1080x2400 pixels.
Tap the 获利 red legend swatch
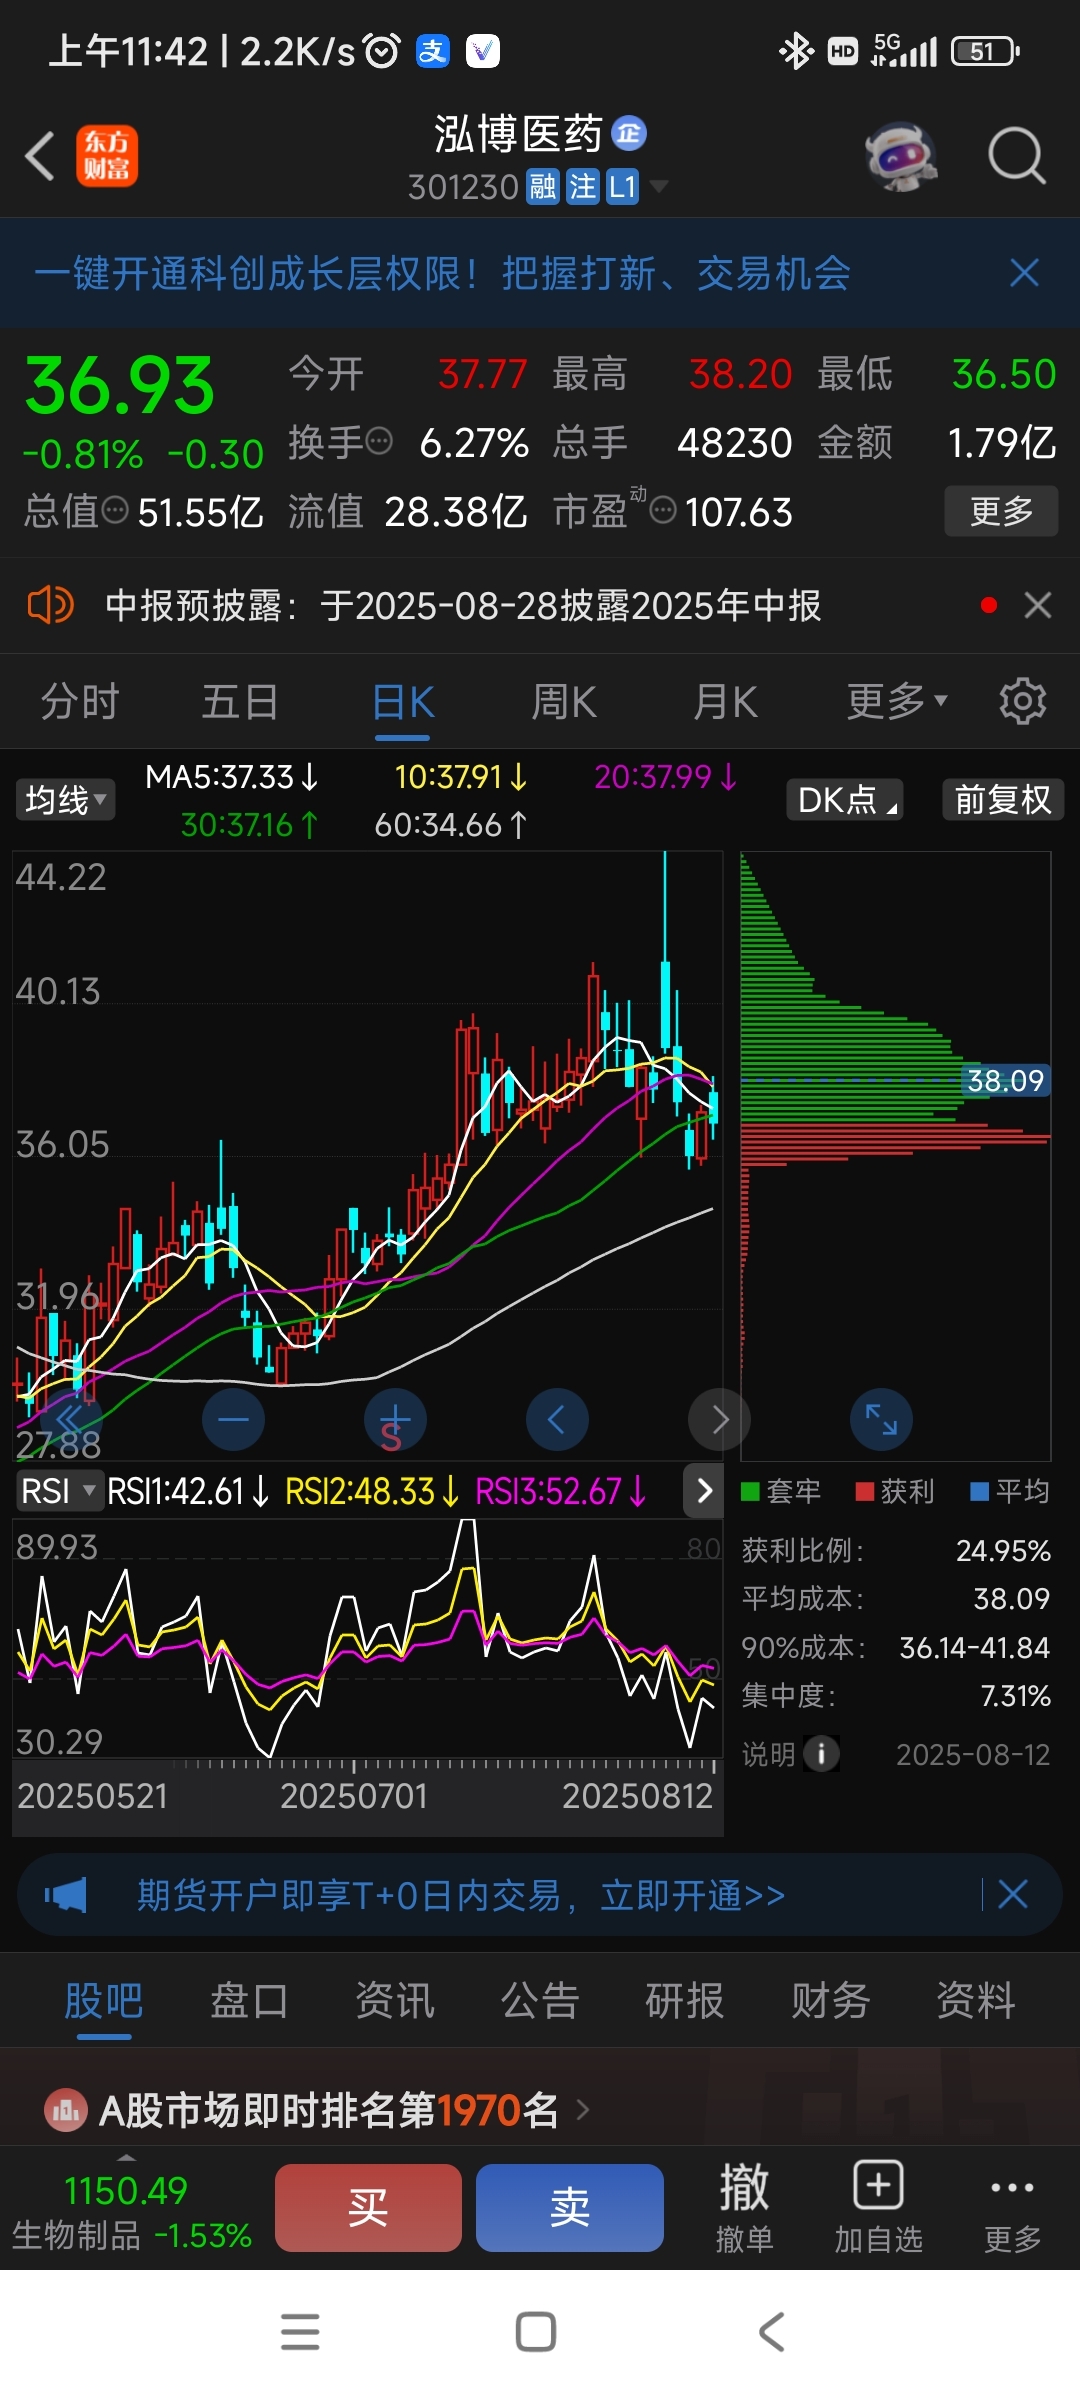point(865,1491)
